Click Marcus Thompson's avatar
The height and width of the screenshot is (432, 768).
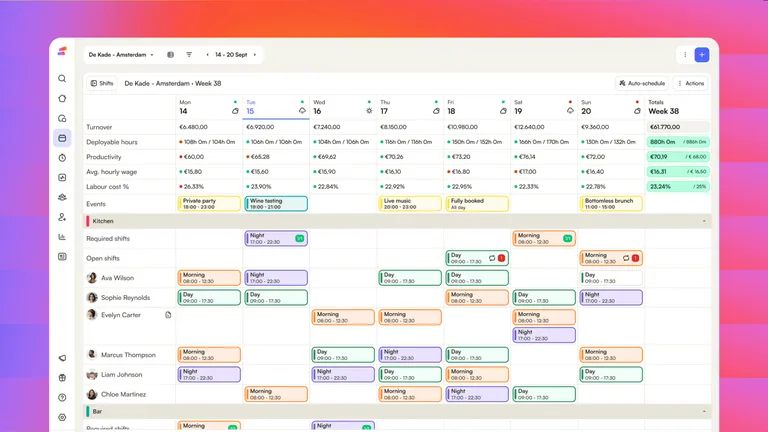coord(92,354)
